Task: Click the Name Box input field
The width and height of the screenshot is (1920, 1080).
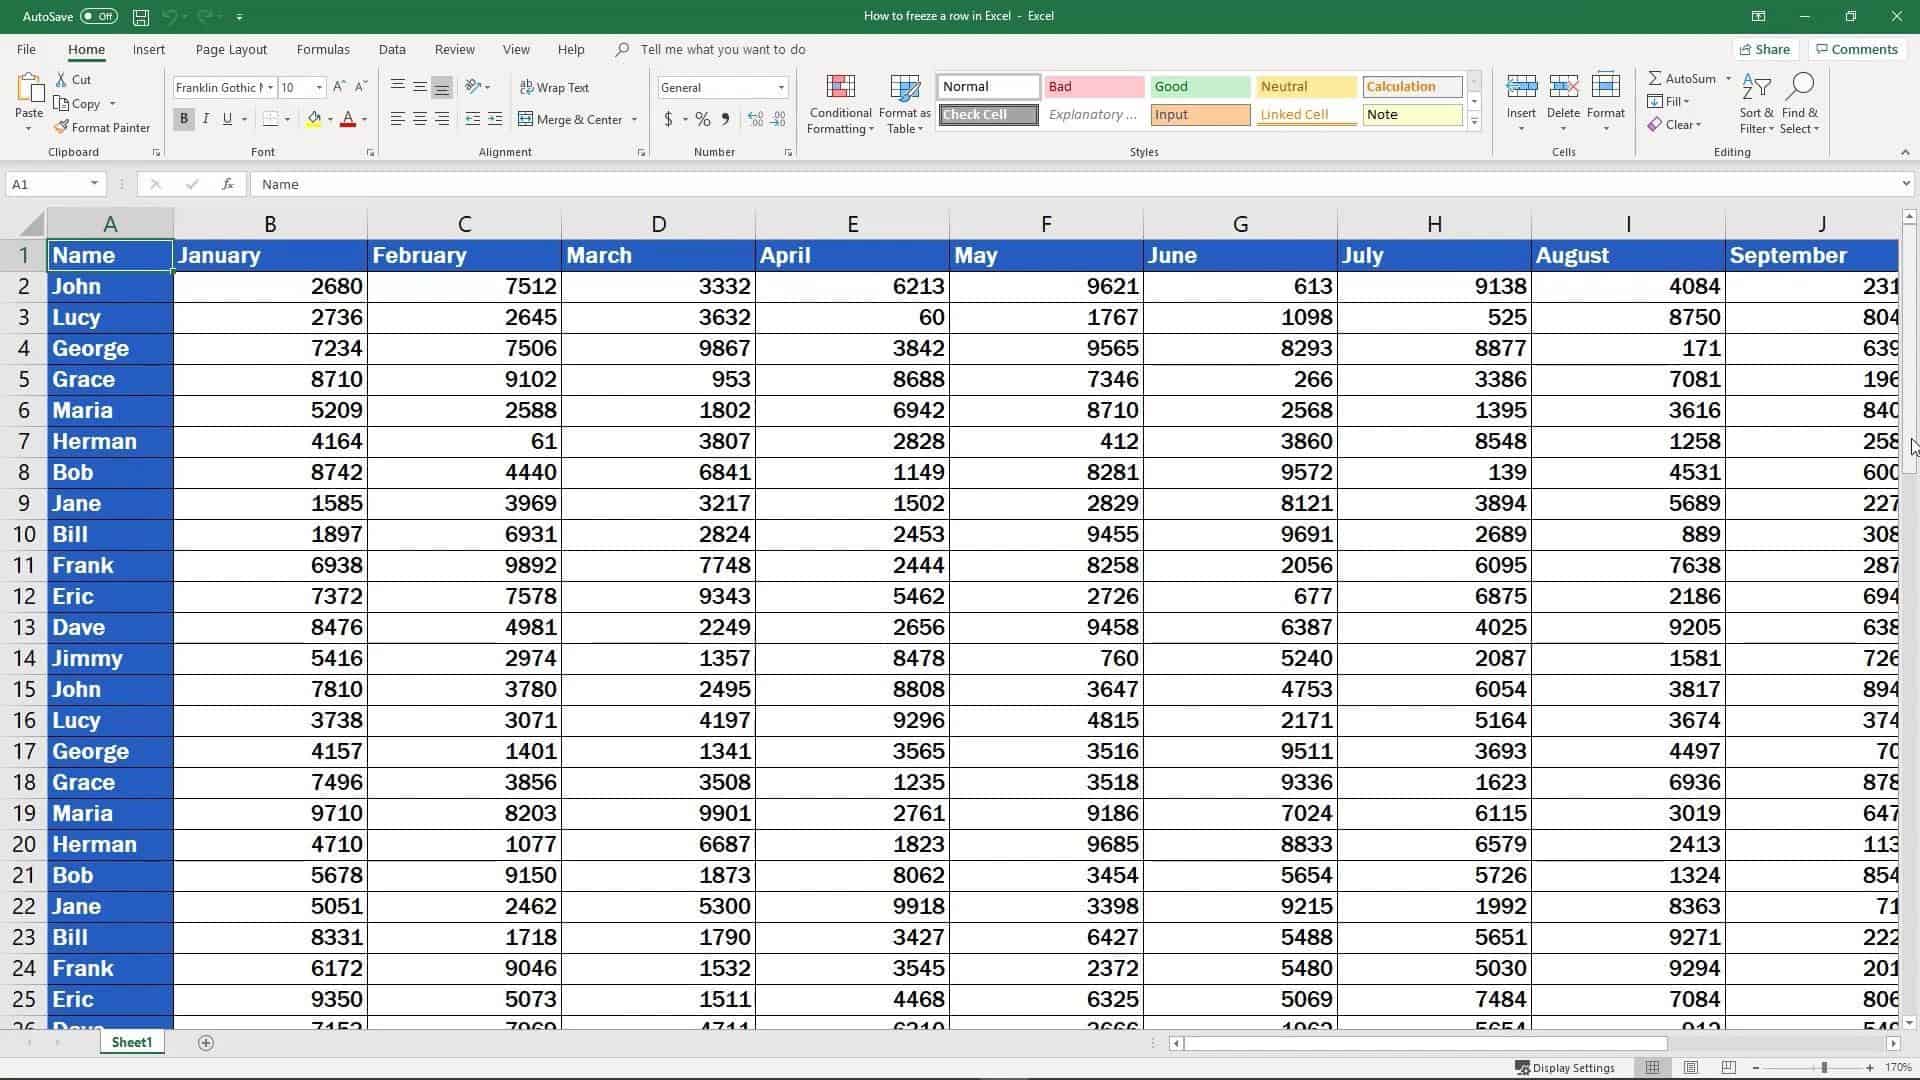Action: pyautogui.click(x=53, y=183)
